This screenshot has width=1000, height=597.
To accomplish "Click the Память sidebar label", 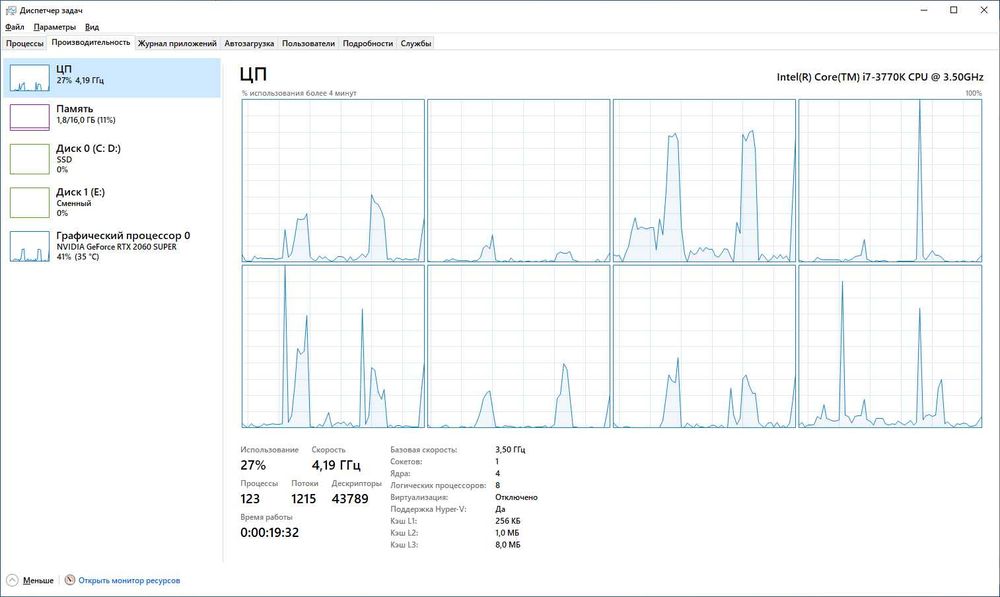I will pos(75,108).
